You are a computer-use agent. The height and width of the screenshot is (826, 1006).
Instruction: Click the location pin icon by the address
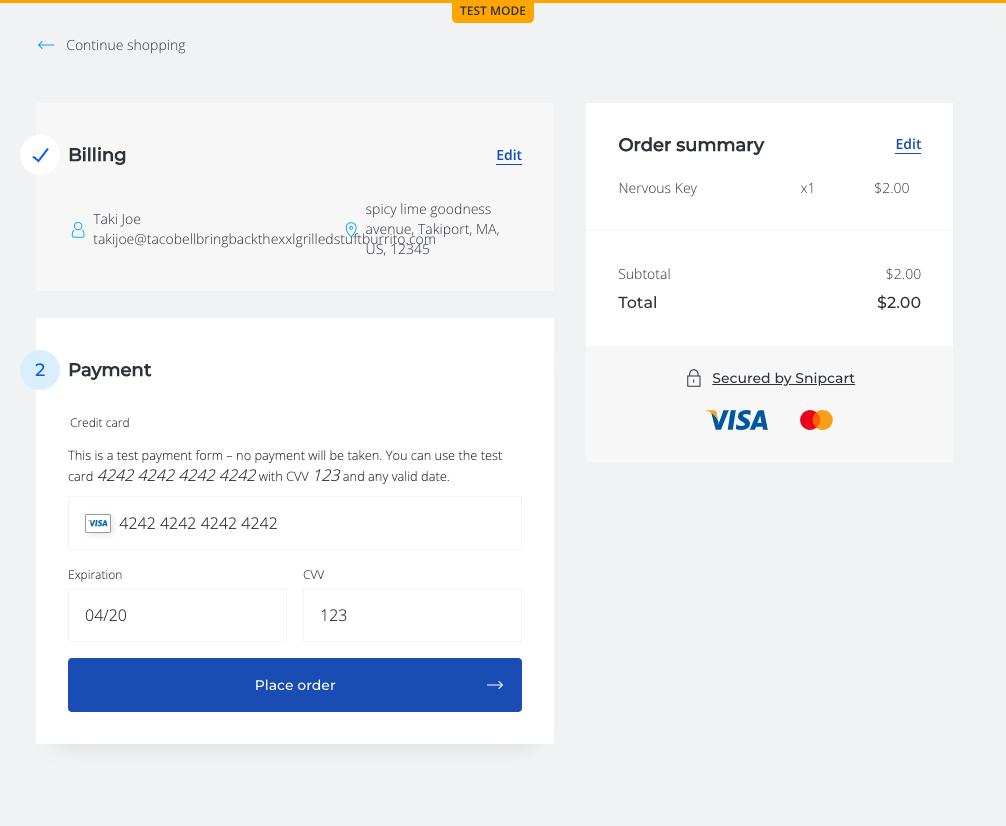[351, 230]
